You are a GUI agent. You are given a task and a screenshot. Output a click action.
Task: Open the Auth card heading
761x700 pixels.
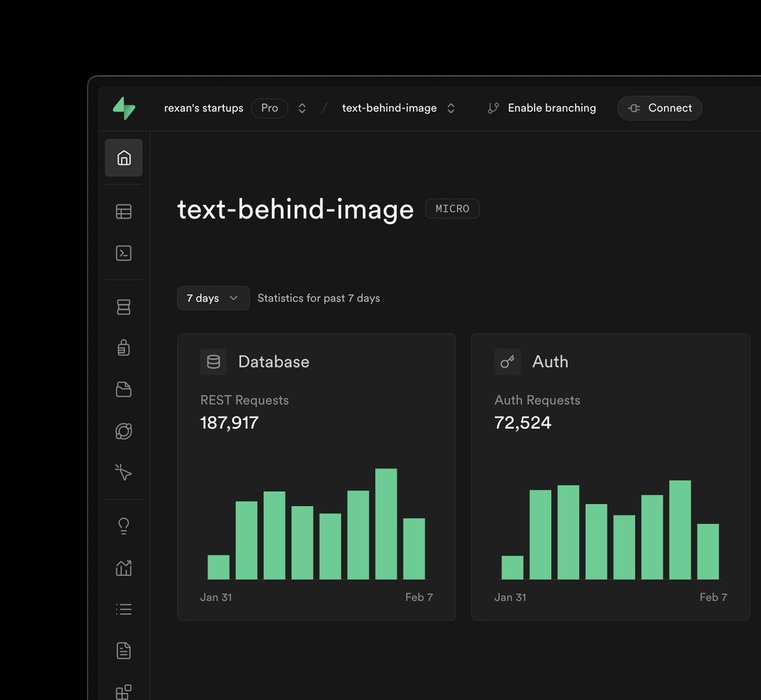[x=550, y=362]
